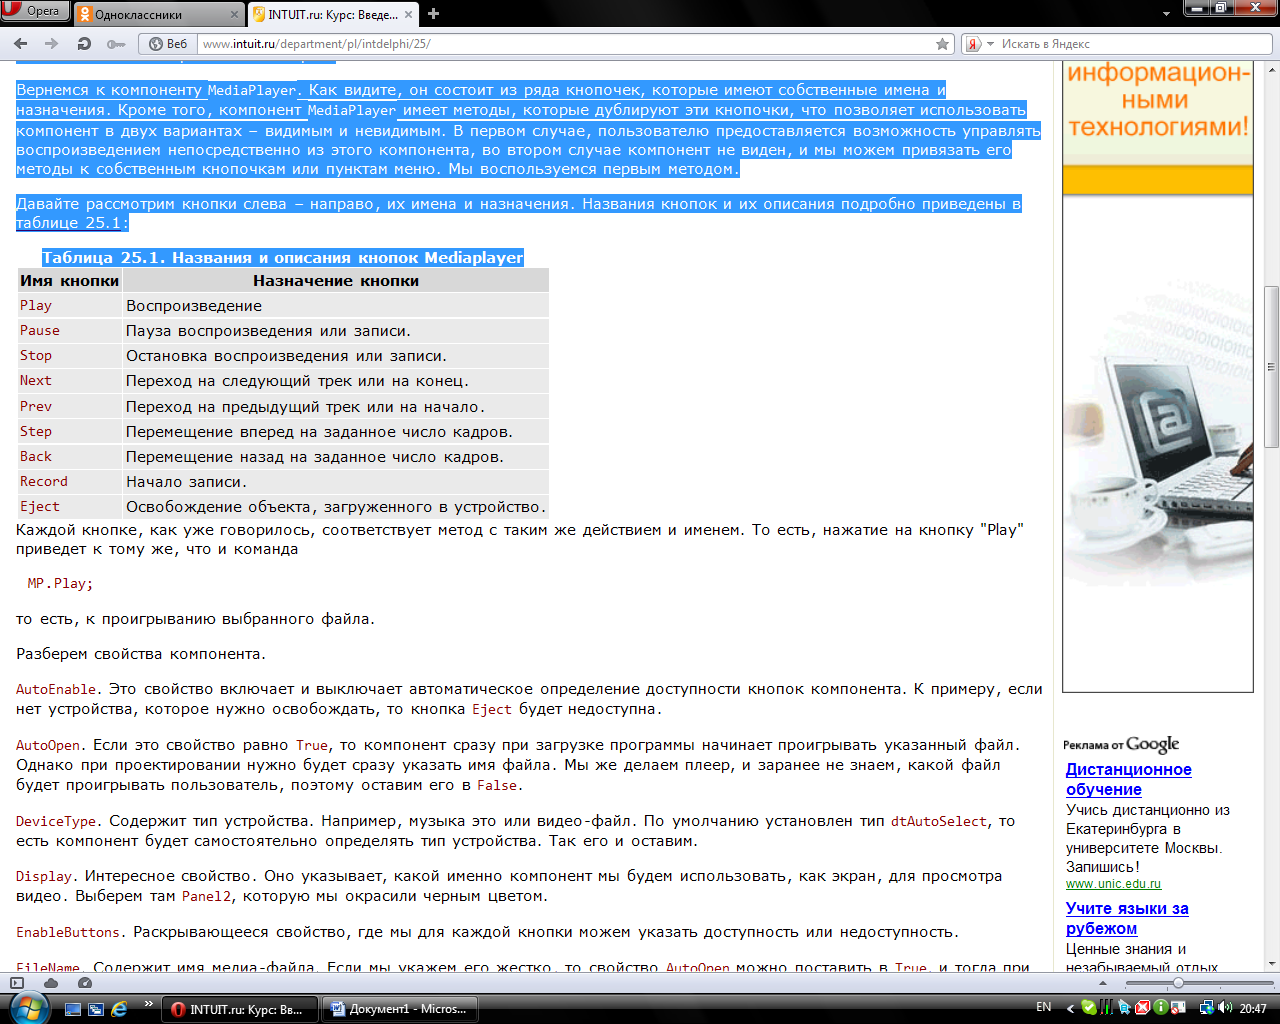
Task: Click the Opera Link cloud icon
Action: click(51, 983)
